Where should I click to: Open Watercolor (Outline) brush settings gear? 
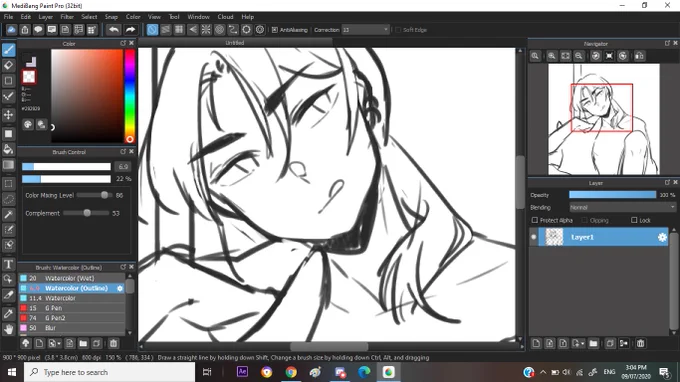(x=120, y=288)
